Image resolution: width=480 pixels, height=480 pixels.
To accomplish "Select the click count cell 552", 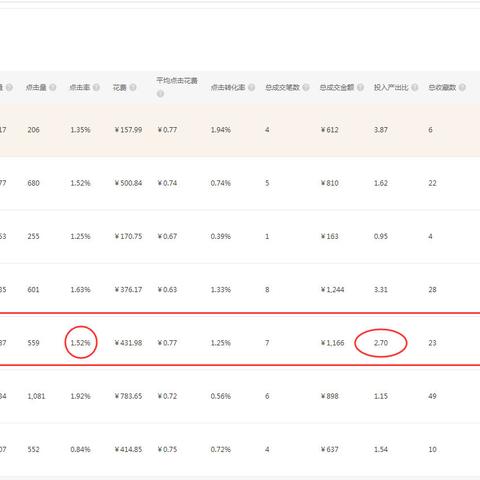I will (33, 450).
